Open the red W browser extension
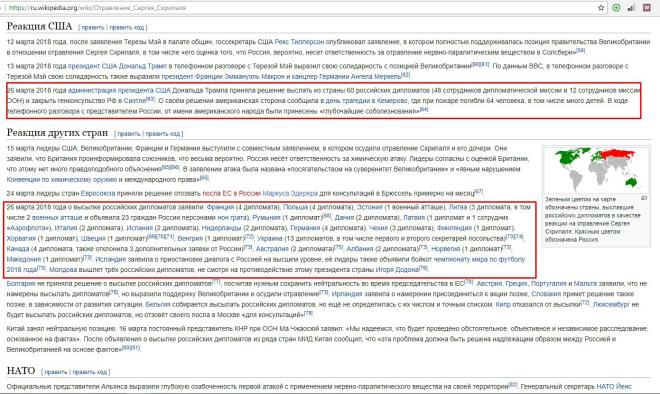This screenshot has width=660, height=394. (647, 8)
